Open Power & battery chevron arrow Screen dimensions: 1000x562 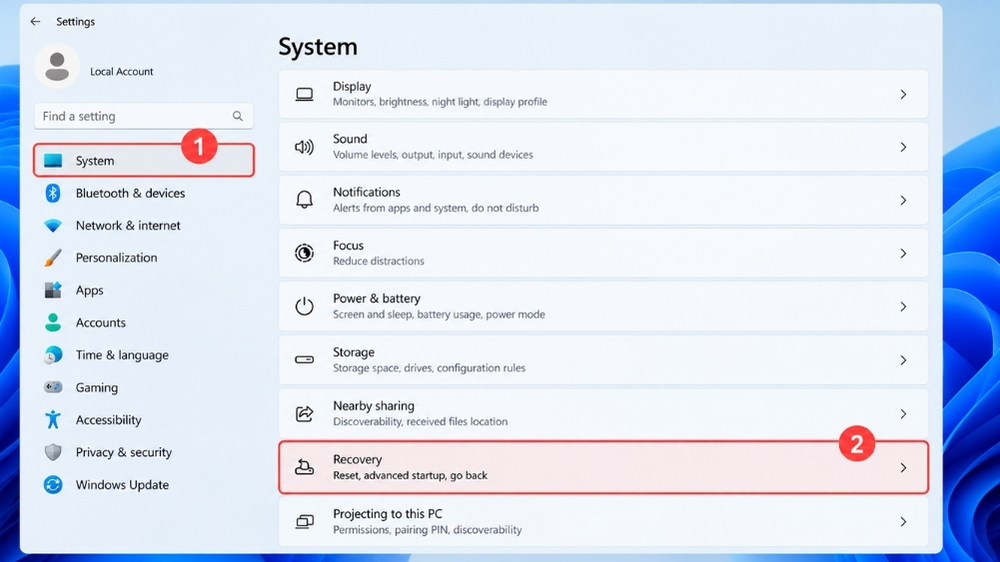click(903, 307)
